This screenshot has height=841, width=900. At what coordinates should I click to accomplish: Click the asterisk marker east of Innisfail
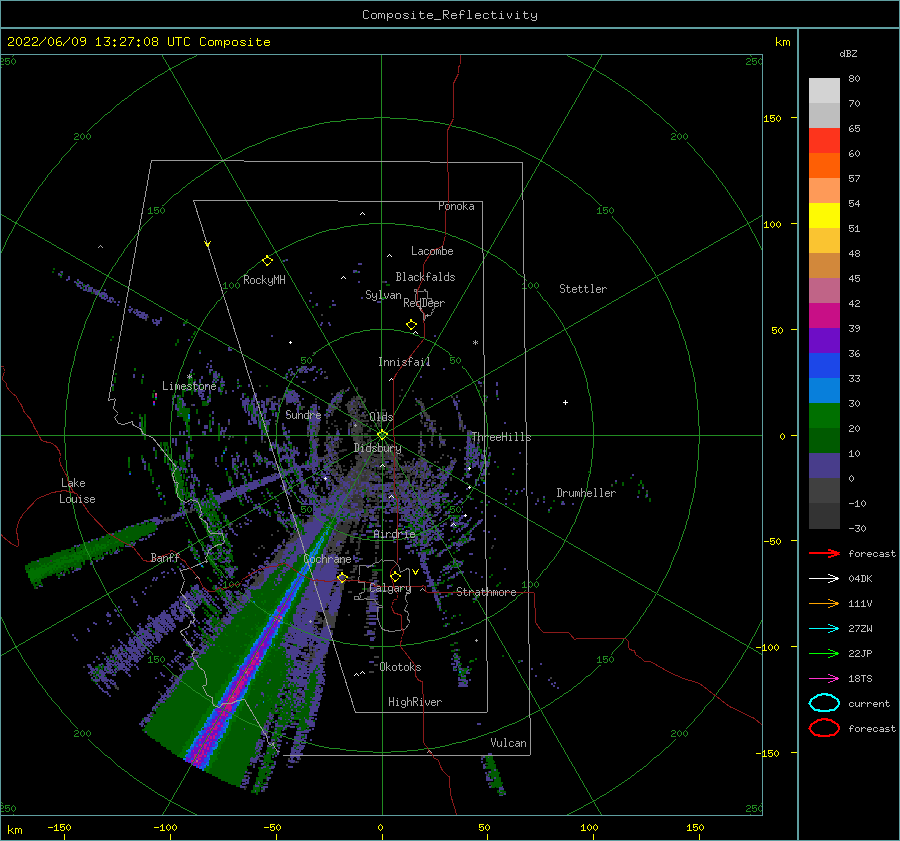(475, 343)
